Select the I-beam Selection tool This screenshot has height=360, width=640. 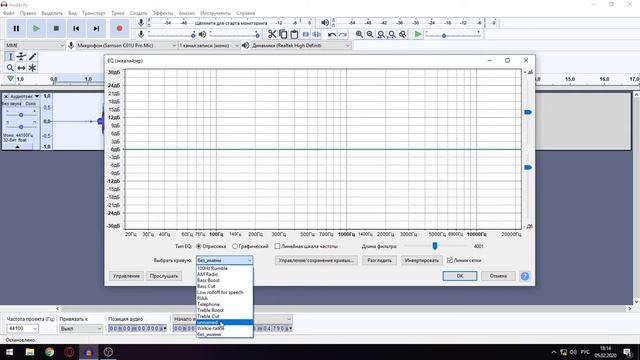(x=10, y=56)
